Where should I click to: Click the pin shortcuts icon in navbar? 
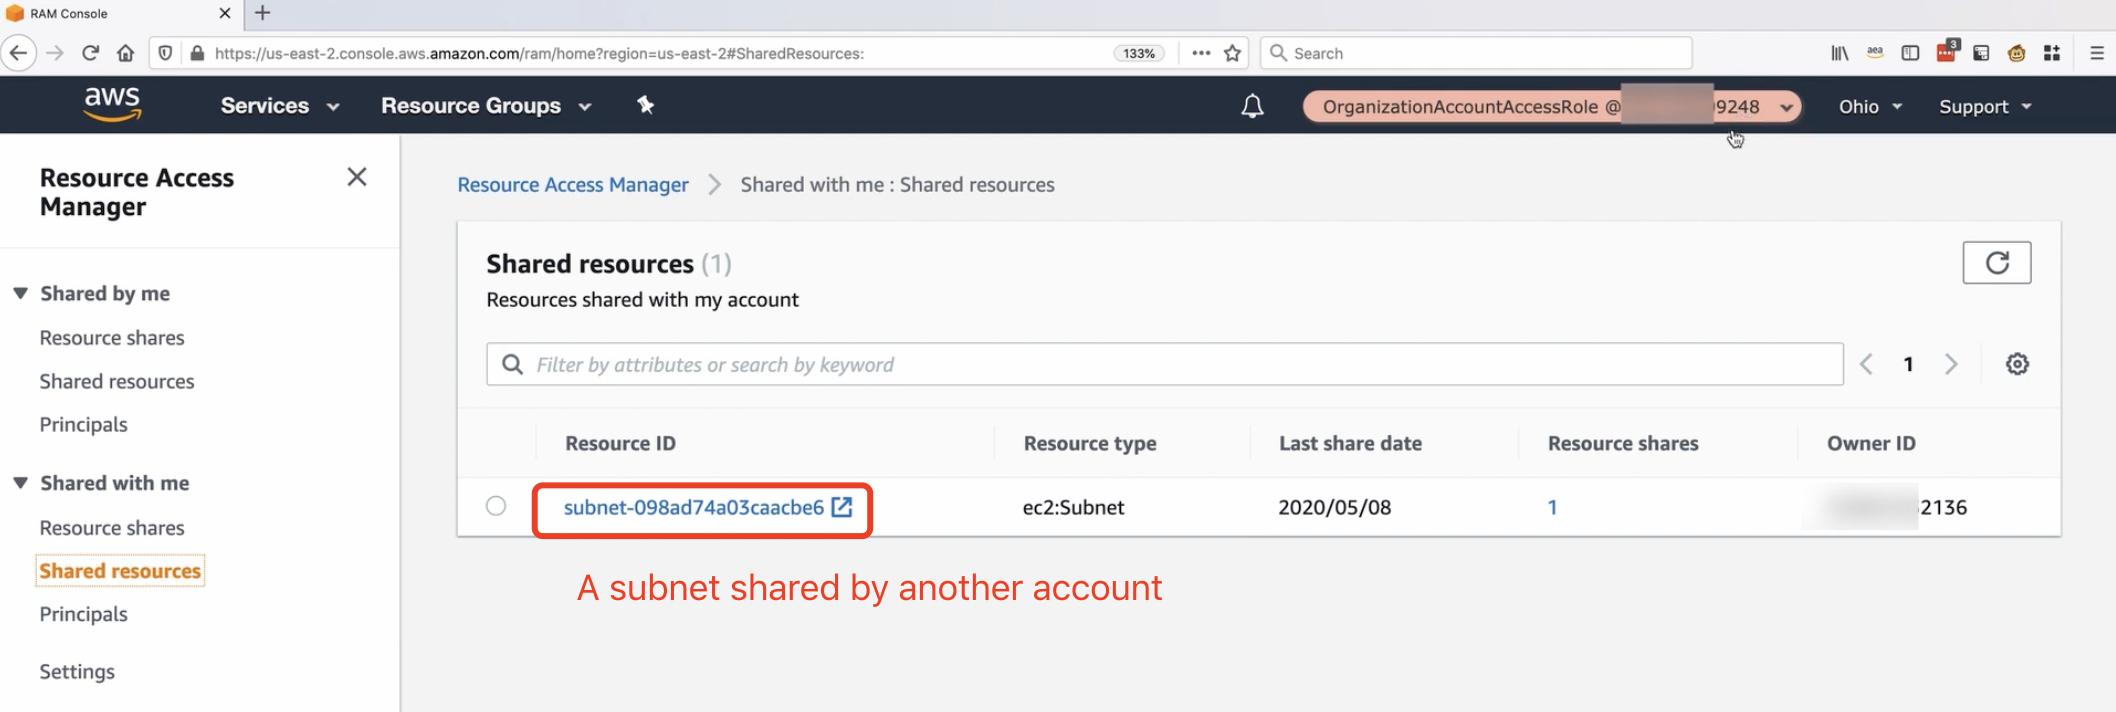click(x=645, y=105)
